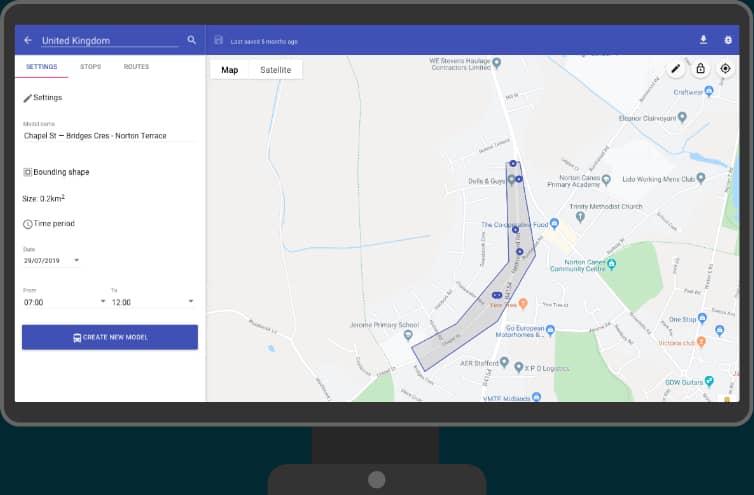The image size is (754, 495).
Task: Switch to the ROUTES tab
Action: pyautogui.click(x=136, y=66)
